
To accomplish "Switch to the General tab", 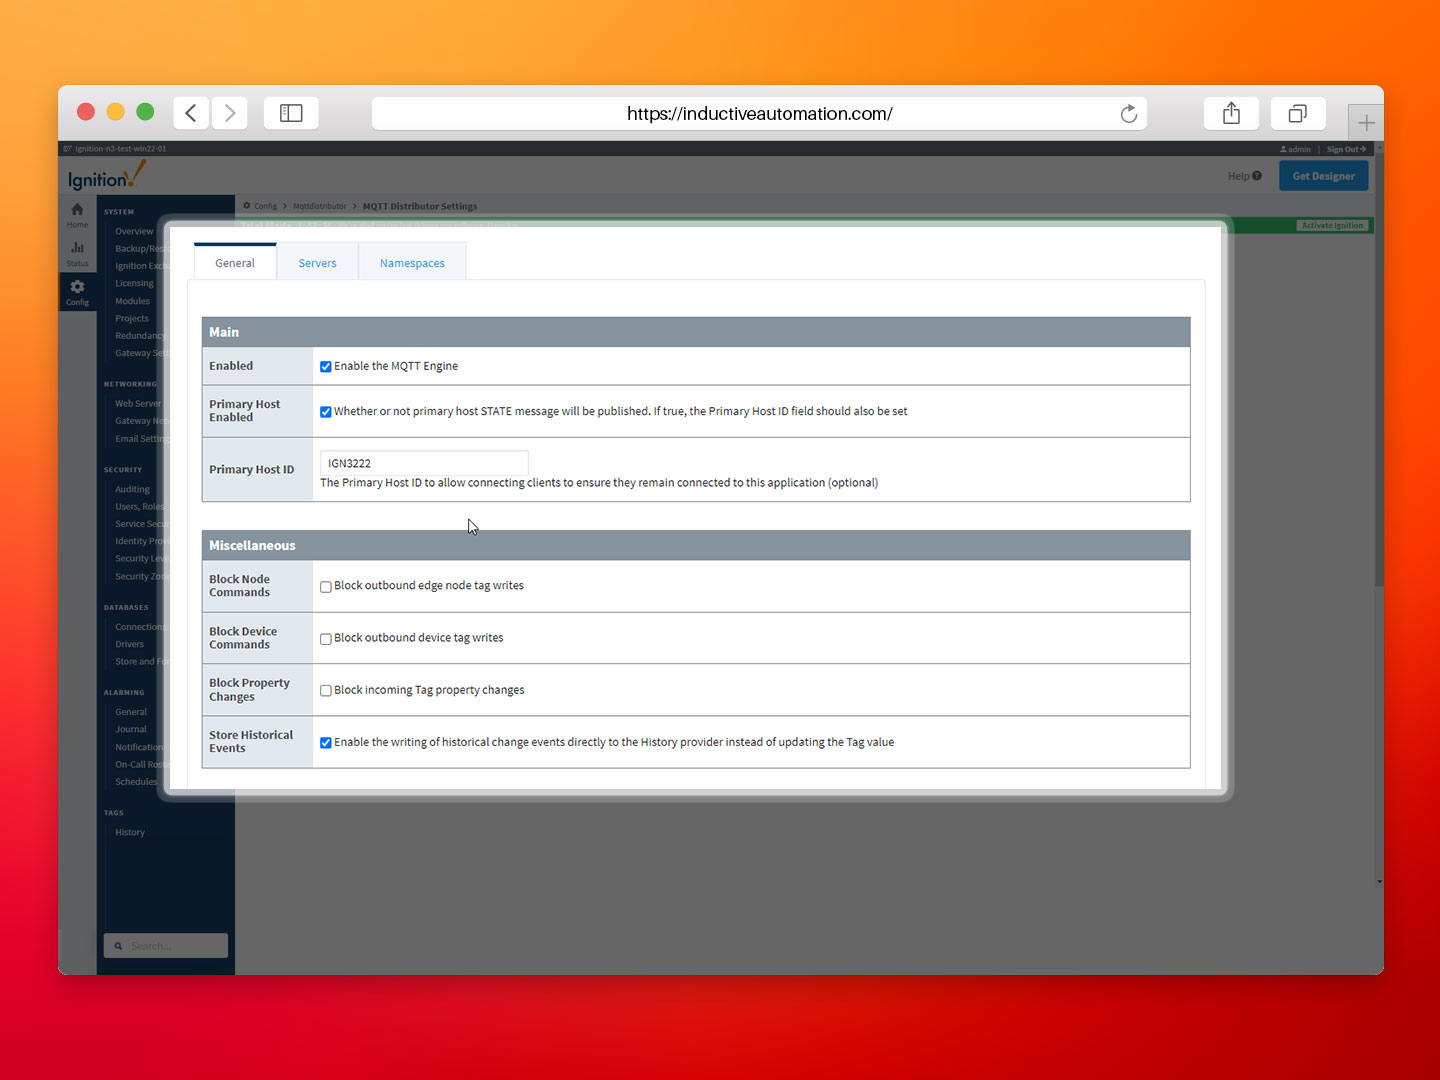I will pyautogui.click(x=235, y=263).
